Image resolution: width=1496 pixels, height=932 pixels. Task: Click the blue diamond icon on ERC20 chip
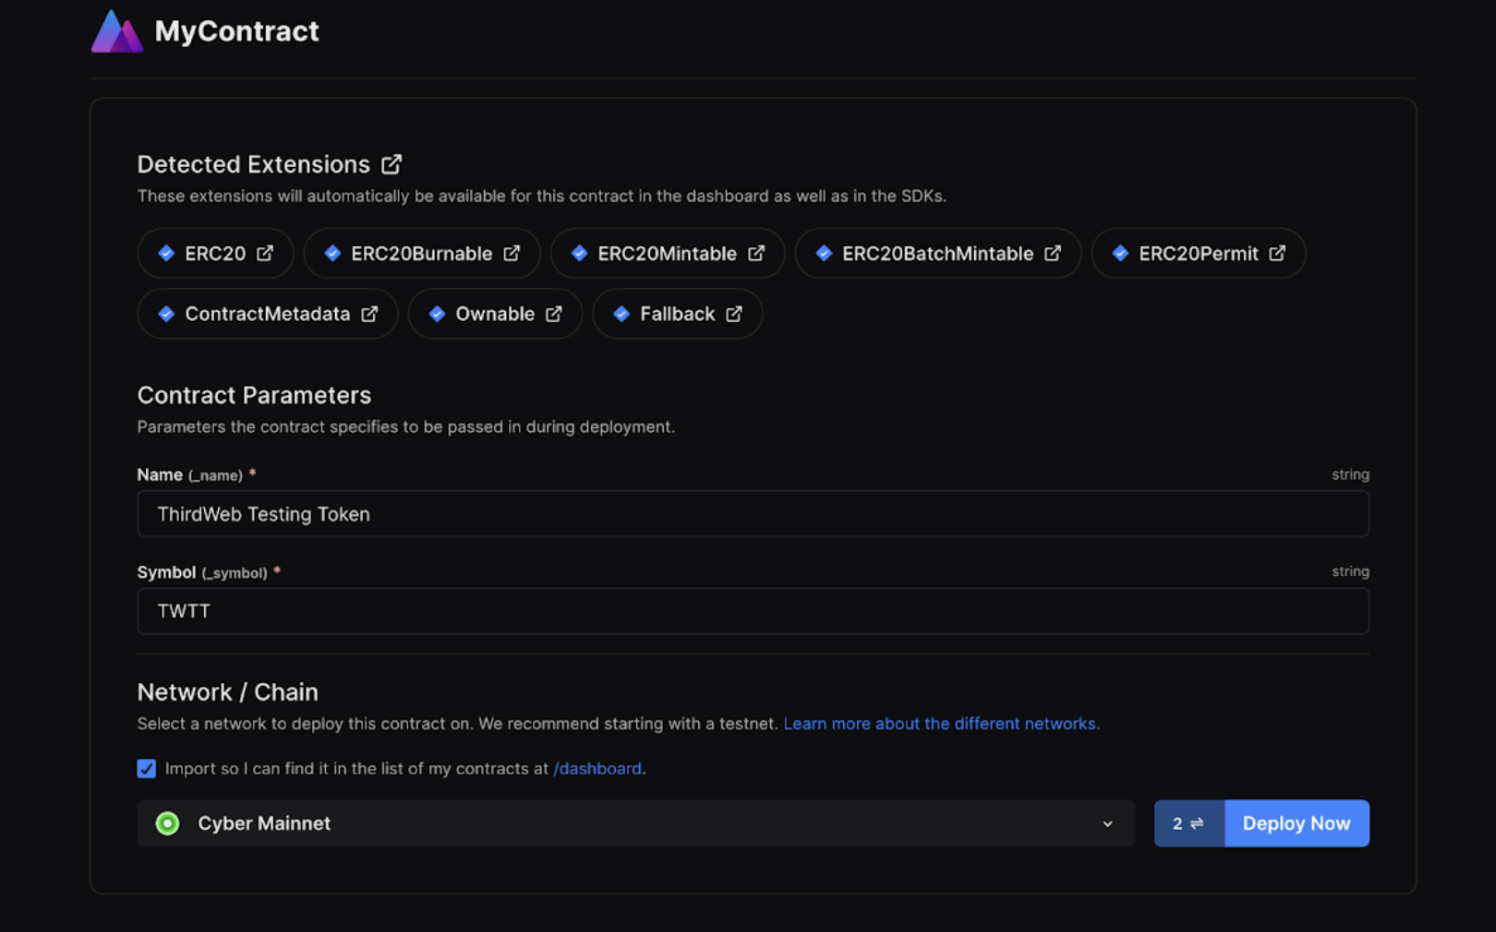[167, 254]
